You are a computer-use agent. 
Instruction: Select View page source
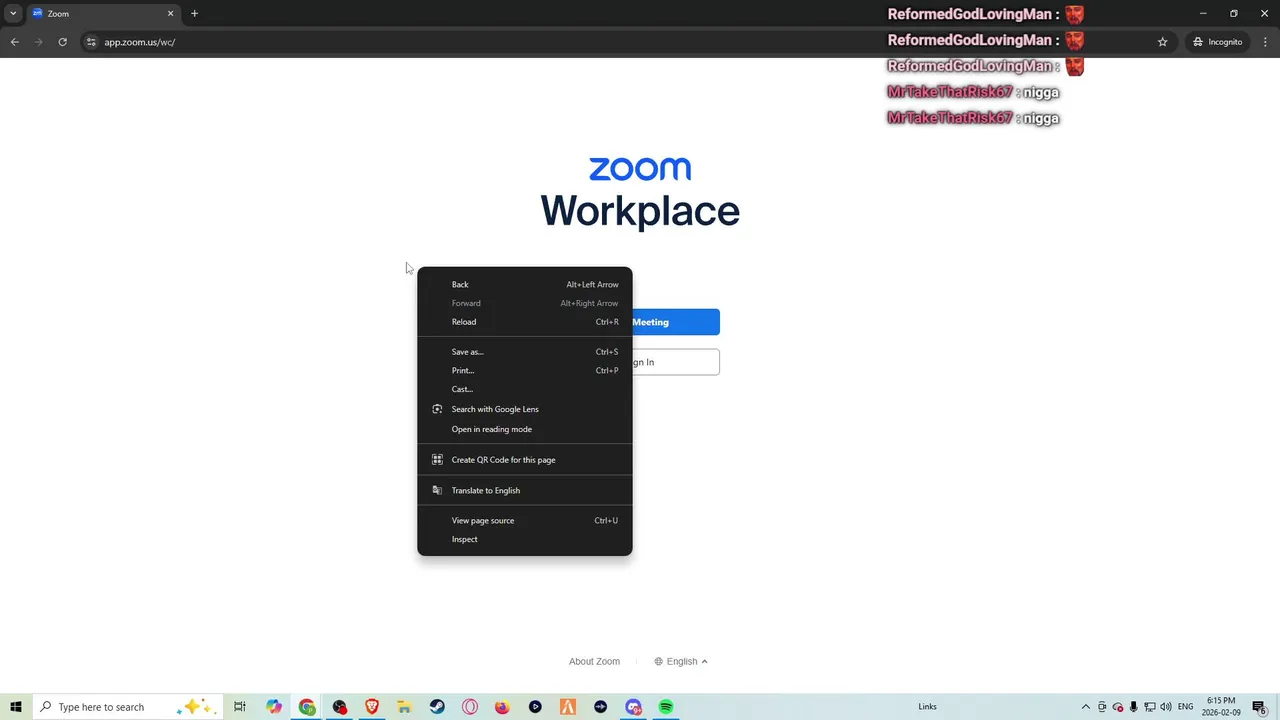[x=524, y=520]
